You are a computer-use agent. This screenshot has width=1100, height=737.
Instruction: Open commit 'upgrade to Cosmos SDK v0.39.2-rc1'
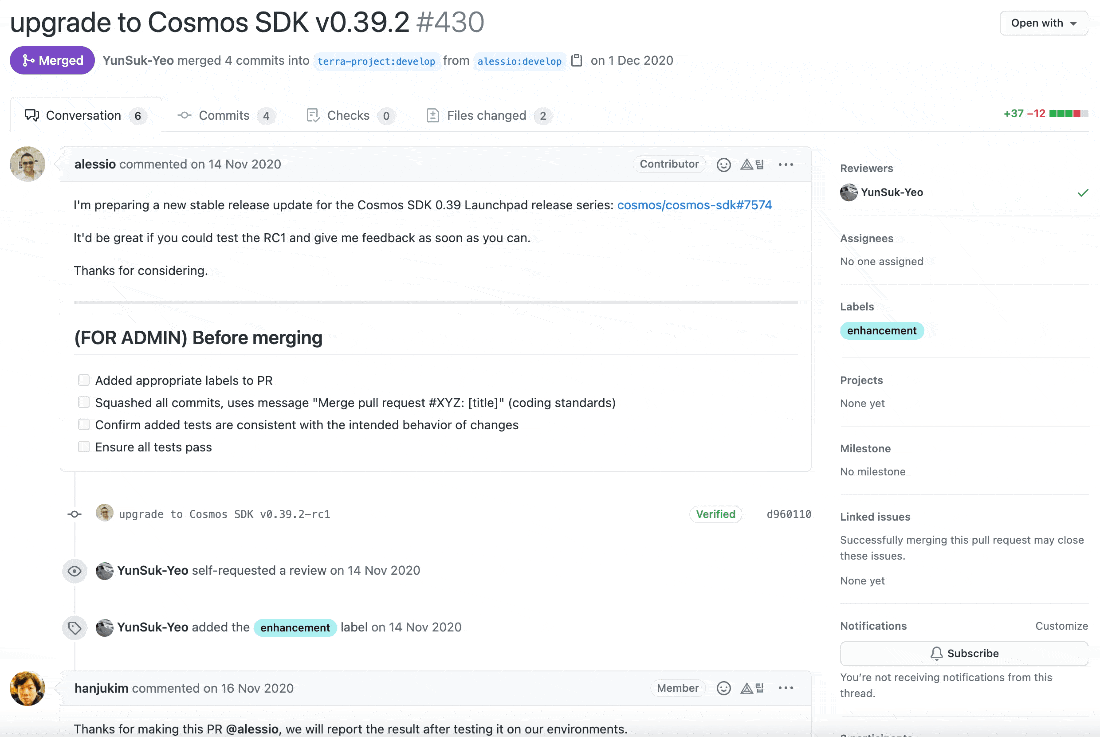(224, 514)
